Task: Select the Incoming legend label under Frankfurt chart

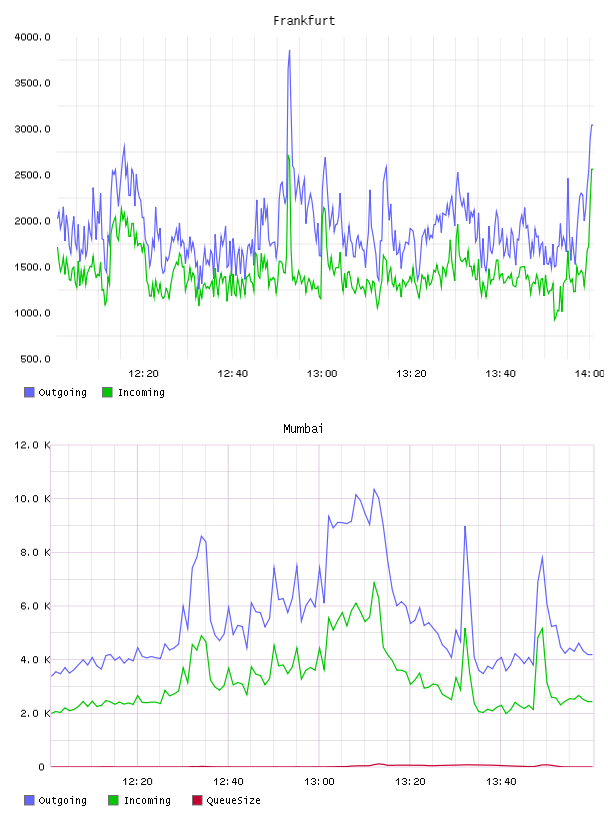Action: (141, 393)
